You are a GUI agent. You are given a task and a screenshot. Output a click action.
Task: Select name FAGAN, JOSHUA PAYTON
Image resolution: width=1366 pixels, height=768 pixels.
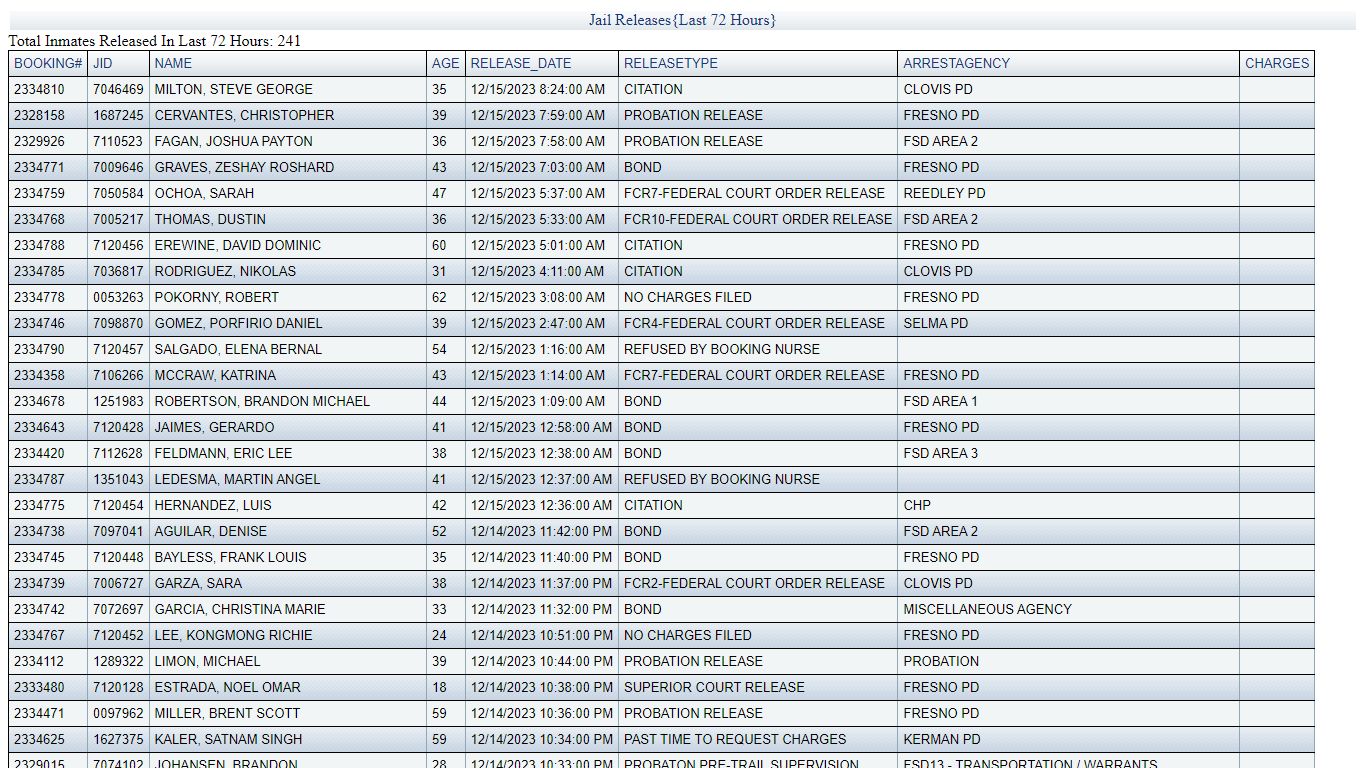[x=234, y=141]
